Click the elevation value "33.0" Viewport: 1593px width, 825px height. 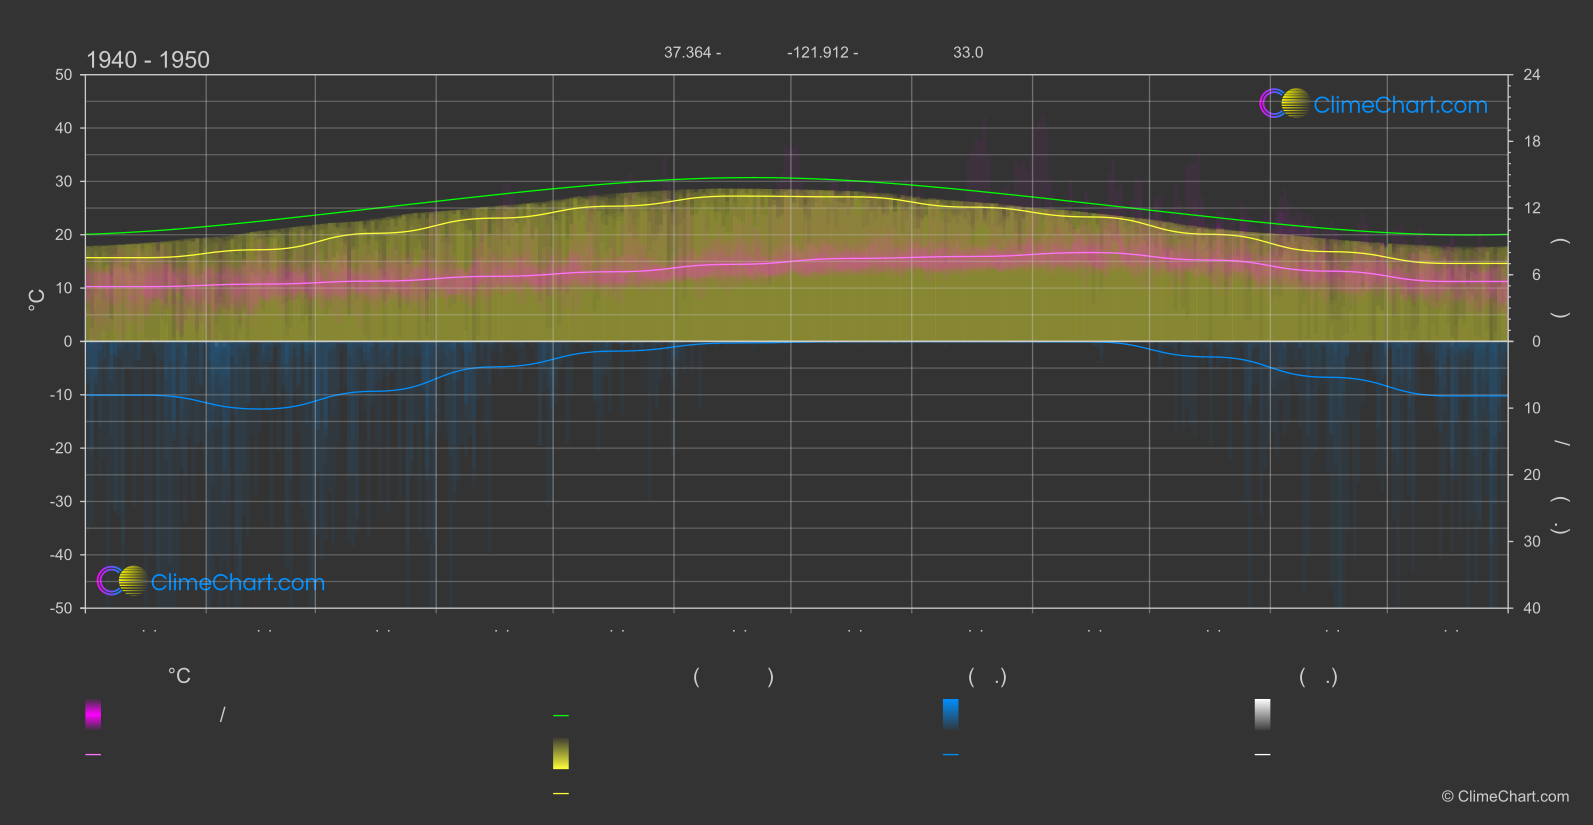968,52
